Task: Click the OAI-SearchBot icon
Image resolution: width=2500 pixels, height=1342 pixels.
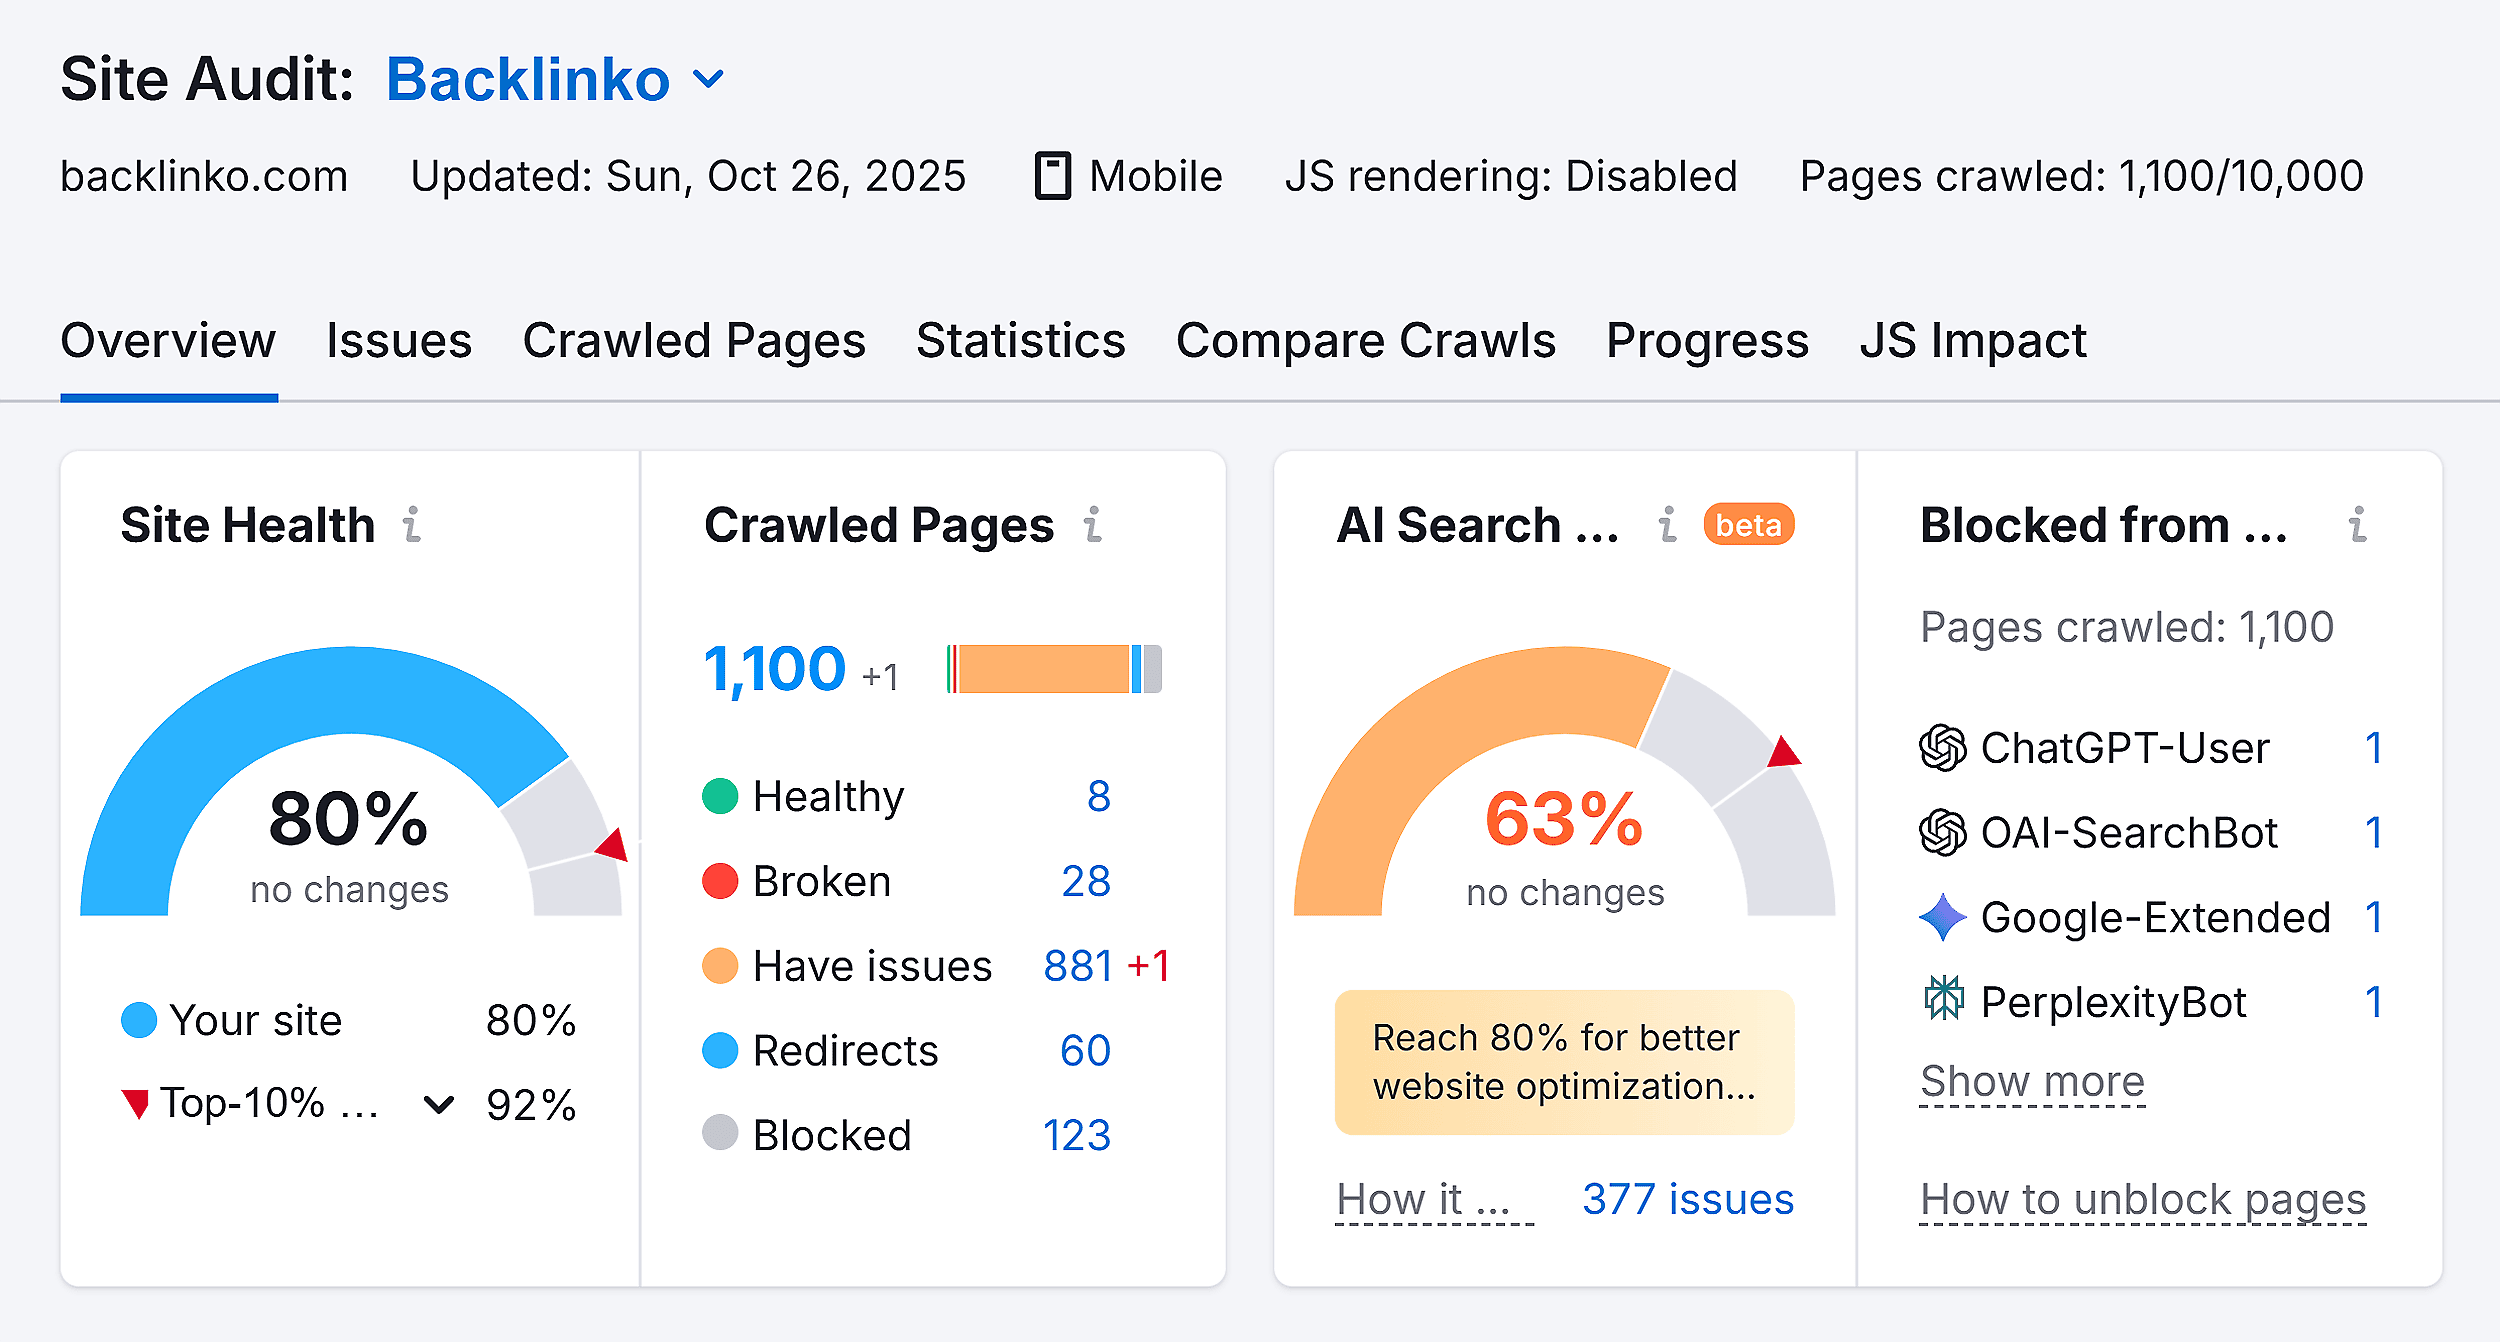Action: tap(1944, 831)
